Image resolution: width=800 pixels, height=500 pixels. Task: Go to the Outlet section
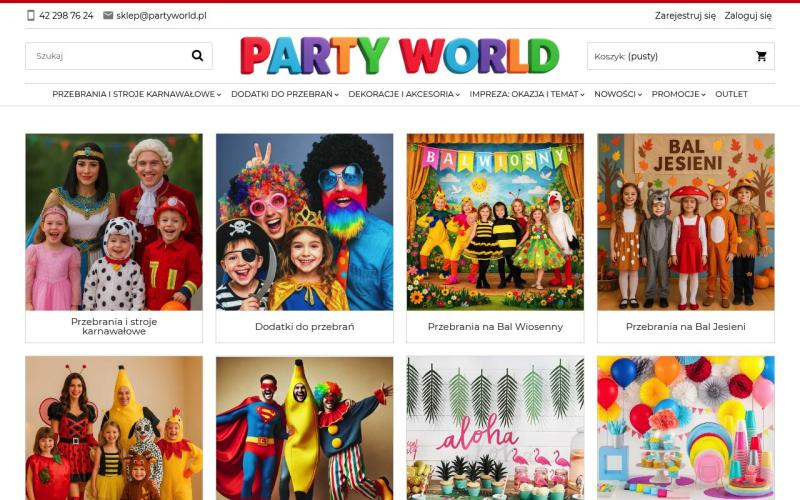[731, 94]
